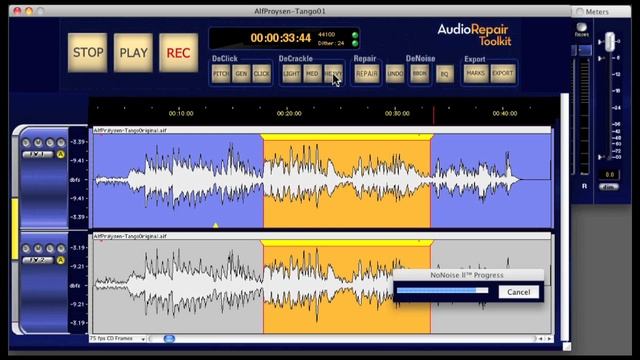
Task: Click the NoNoise II progress bar
Action: [x=442, y=291]
